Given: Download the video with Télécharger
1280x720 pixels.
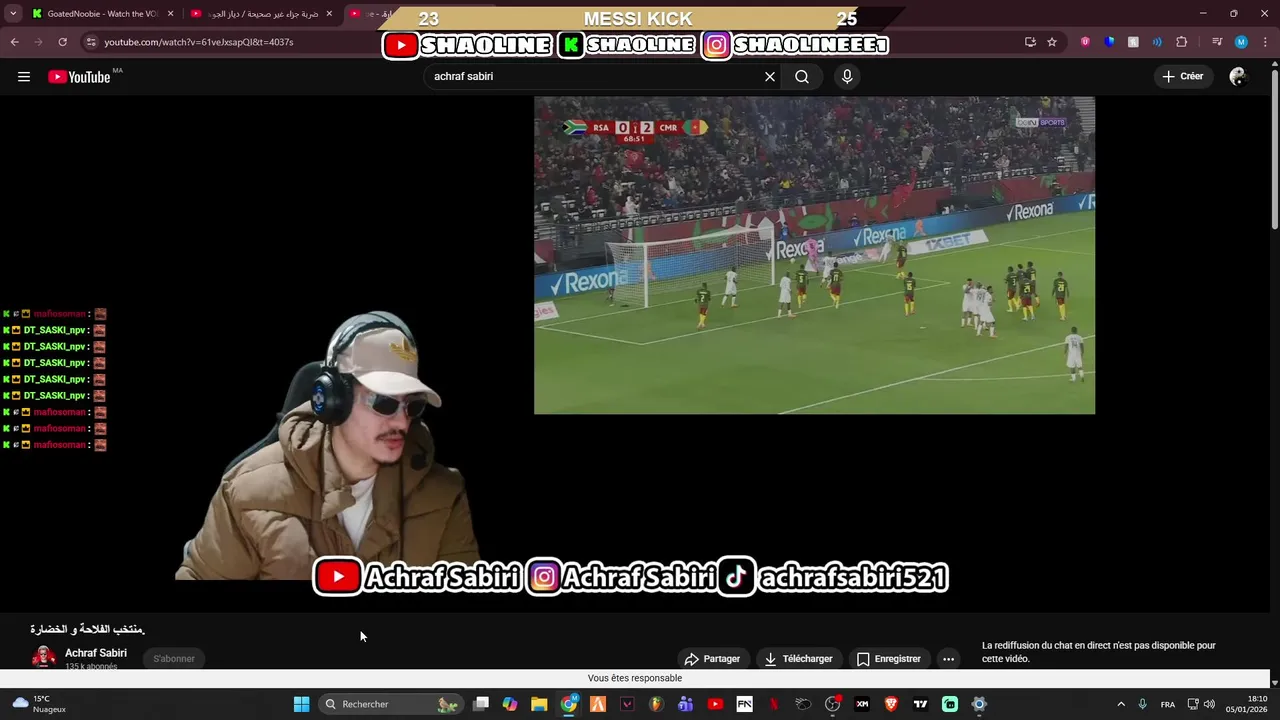Looking at the screenshot, I should [798, 659].
